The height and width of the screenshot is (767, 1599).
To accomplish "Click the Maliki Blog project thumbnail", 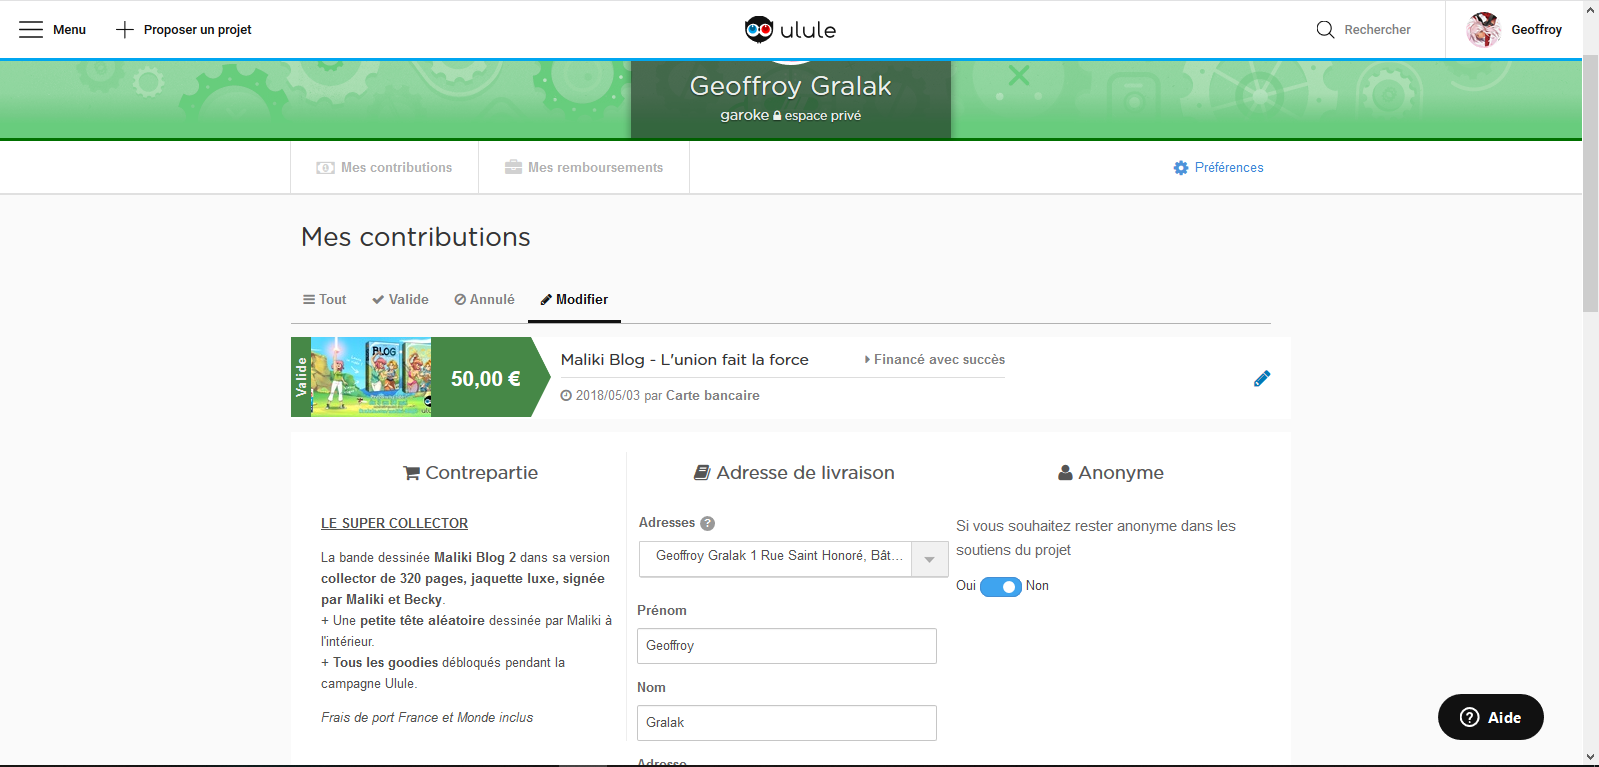I will click(370, 377).
